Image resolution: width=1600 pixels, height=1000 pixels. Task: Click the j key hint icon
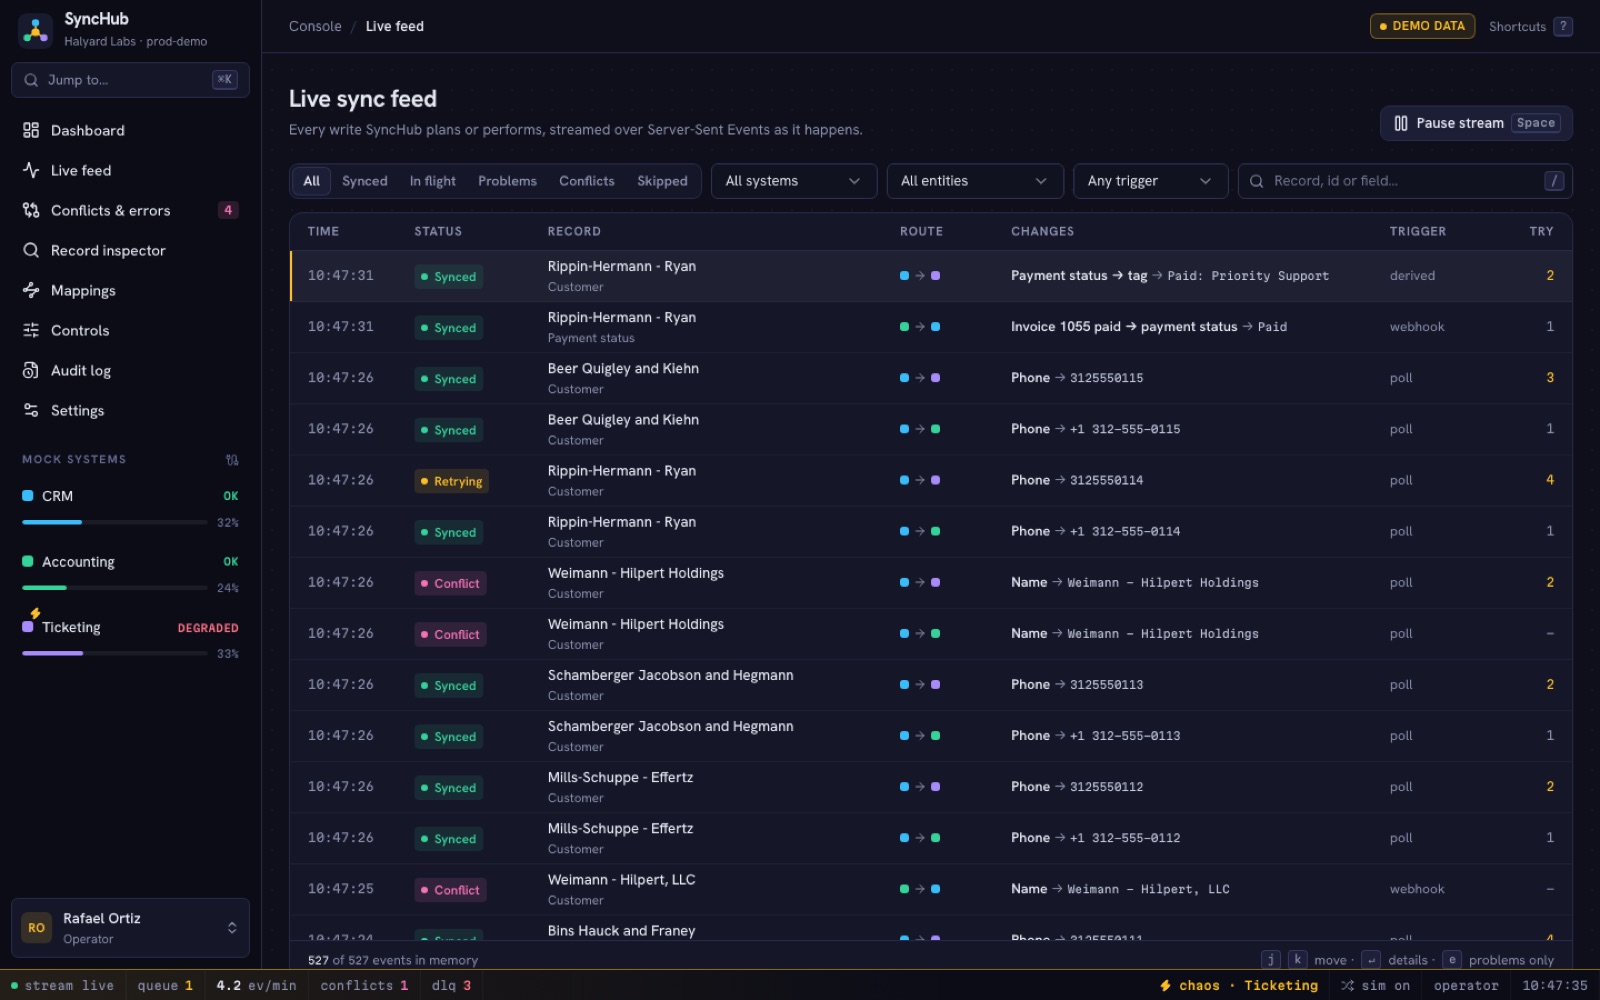[1270, 959]
